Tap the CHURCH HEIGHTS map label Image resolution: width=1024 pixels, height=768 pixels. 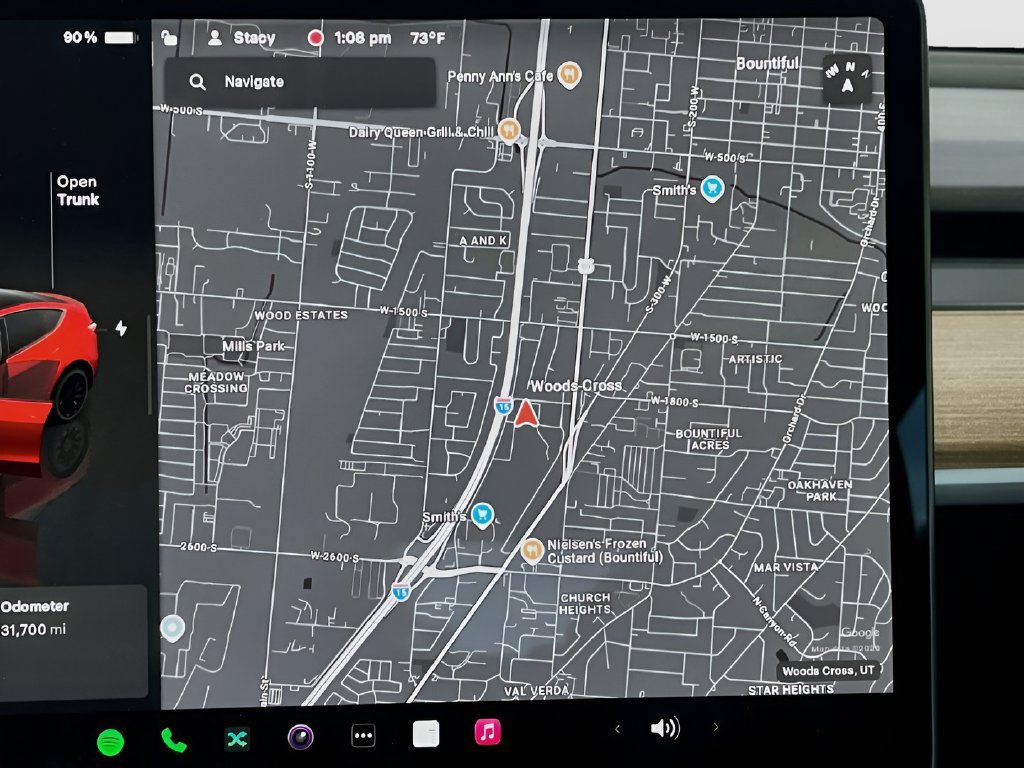click(585, 603)
